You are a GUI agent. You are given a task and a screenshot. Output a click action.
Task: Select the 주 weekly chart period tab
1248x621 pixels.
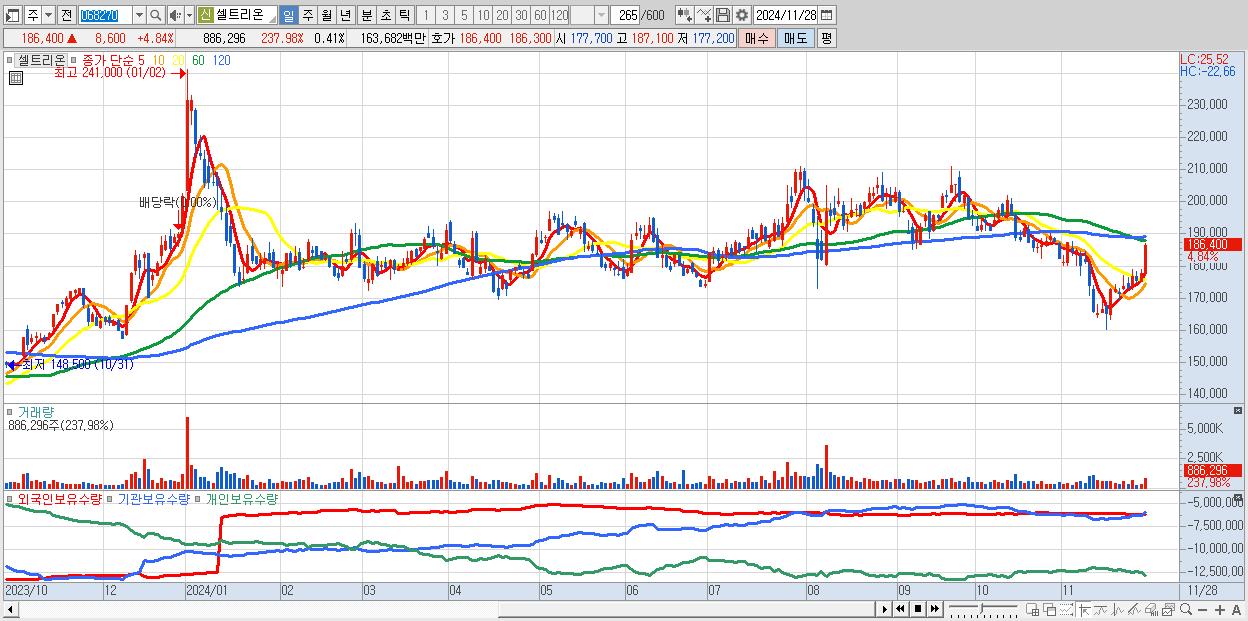tap(308, 16)
